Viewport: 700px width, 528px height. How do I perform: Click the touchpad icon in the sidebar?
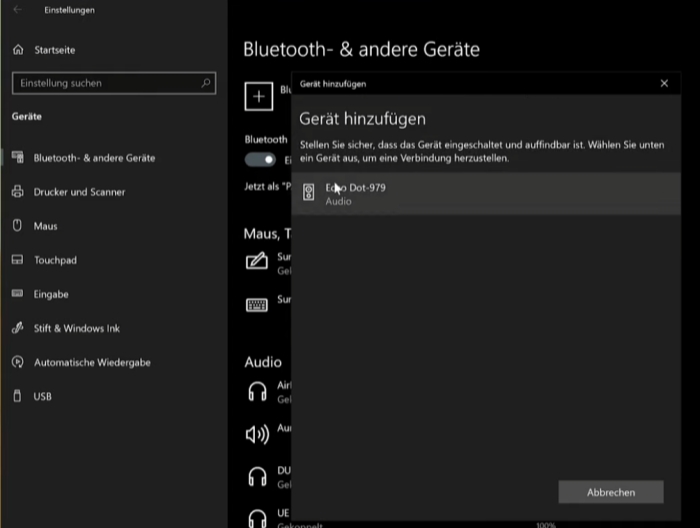click(x=17, y=259)
